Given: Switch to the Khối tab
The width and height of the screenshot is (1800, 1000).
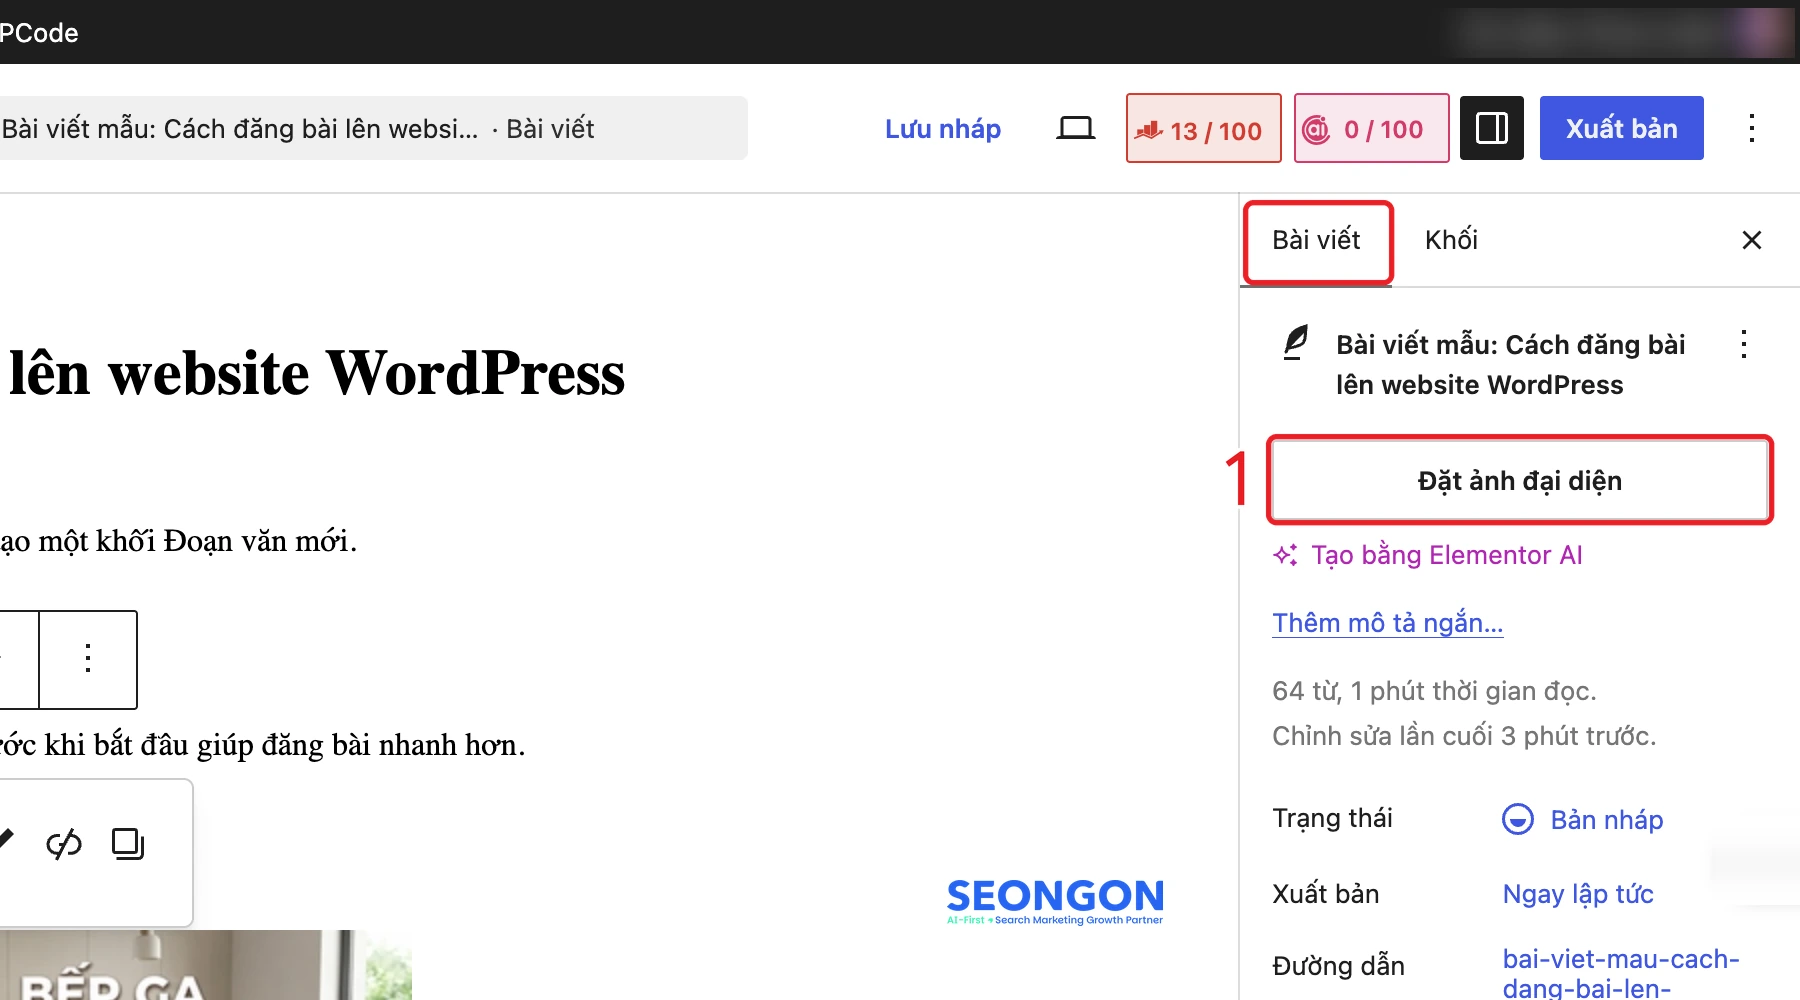Looking at the screenshot, I should click(1451, 240).
